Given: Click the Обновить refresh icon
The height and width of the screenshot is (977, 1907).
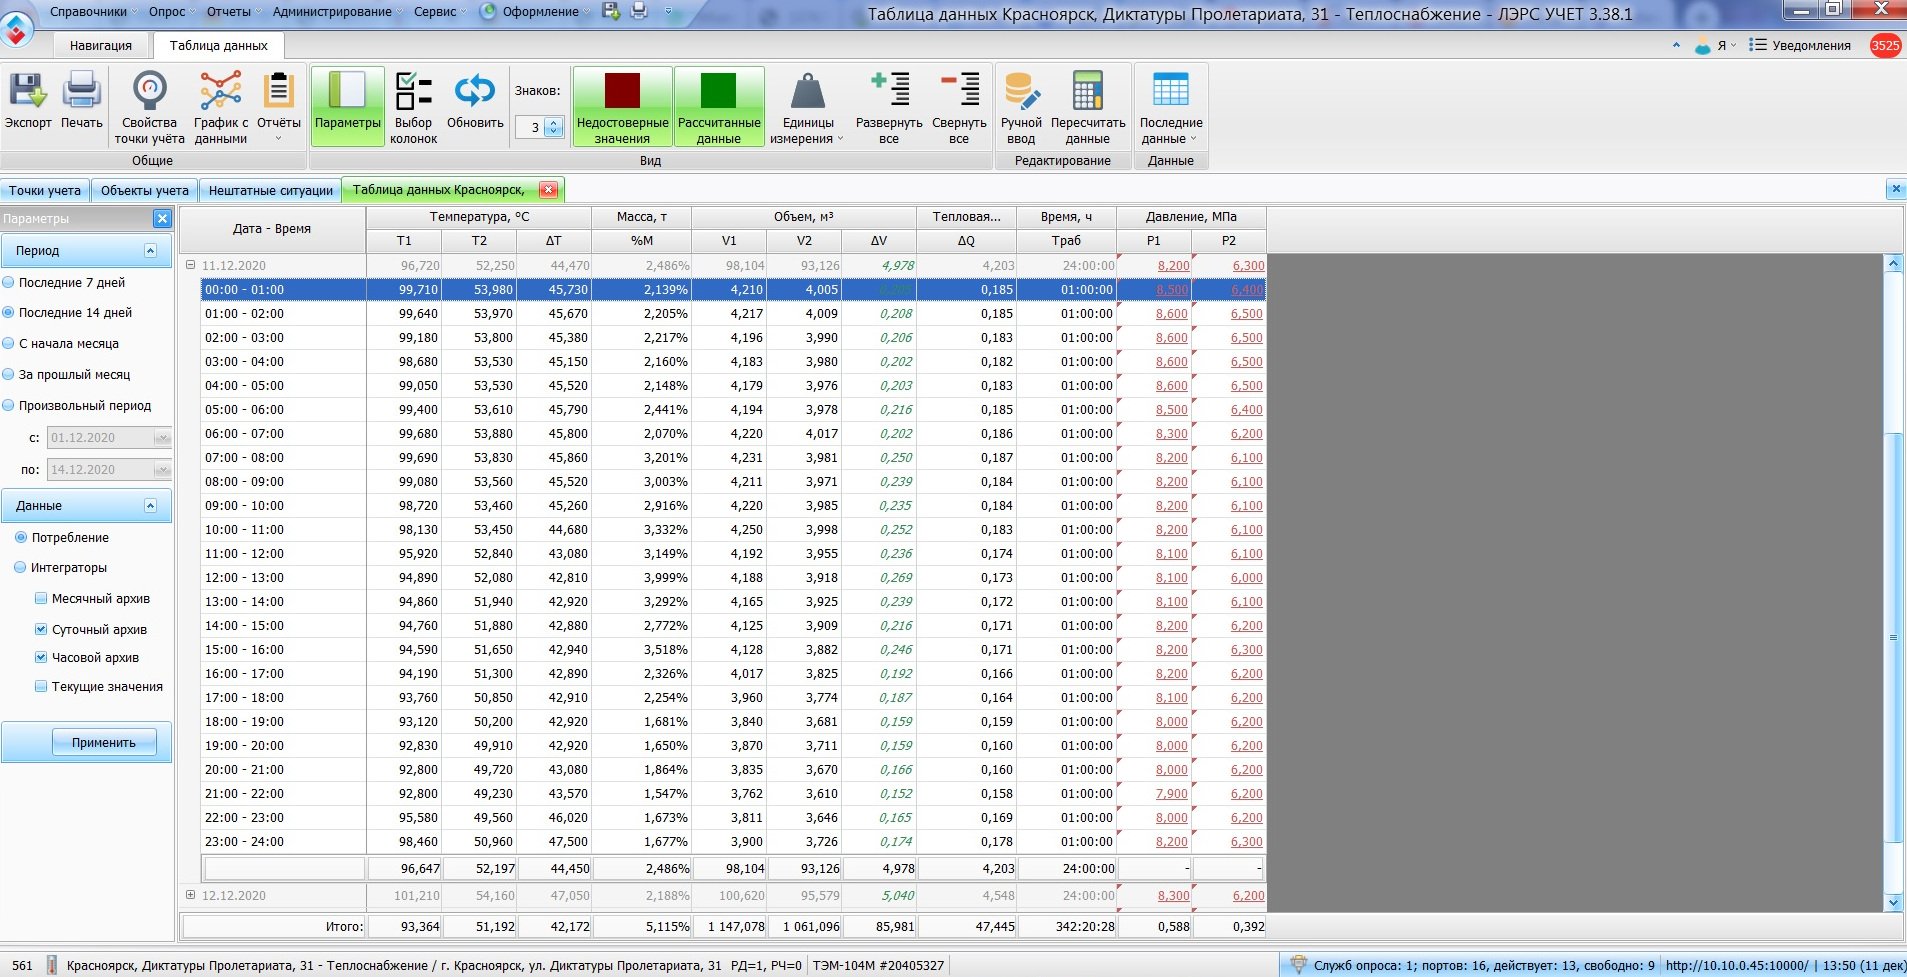Looking at the screenshot, I should pyautogui.click(x=475, y=91).
